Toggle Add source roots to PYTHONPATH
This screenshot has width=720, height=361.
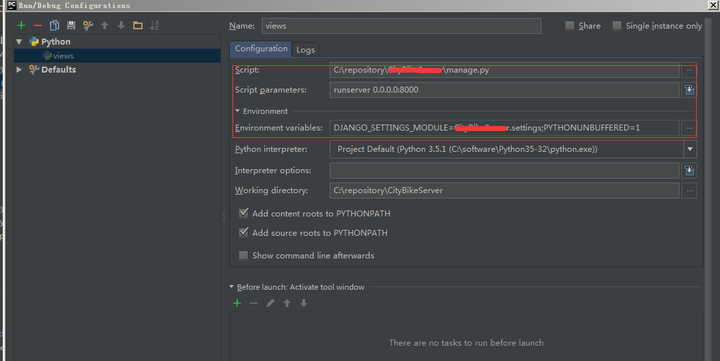click(x=243, y=232)
